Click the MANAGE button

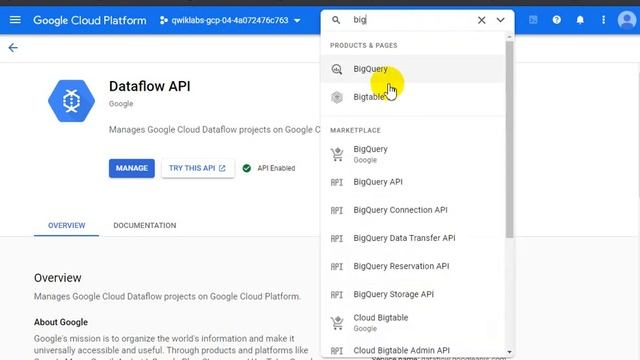(132, 168)
